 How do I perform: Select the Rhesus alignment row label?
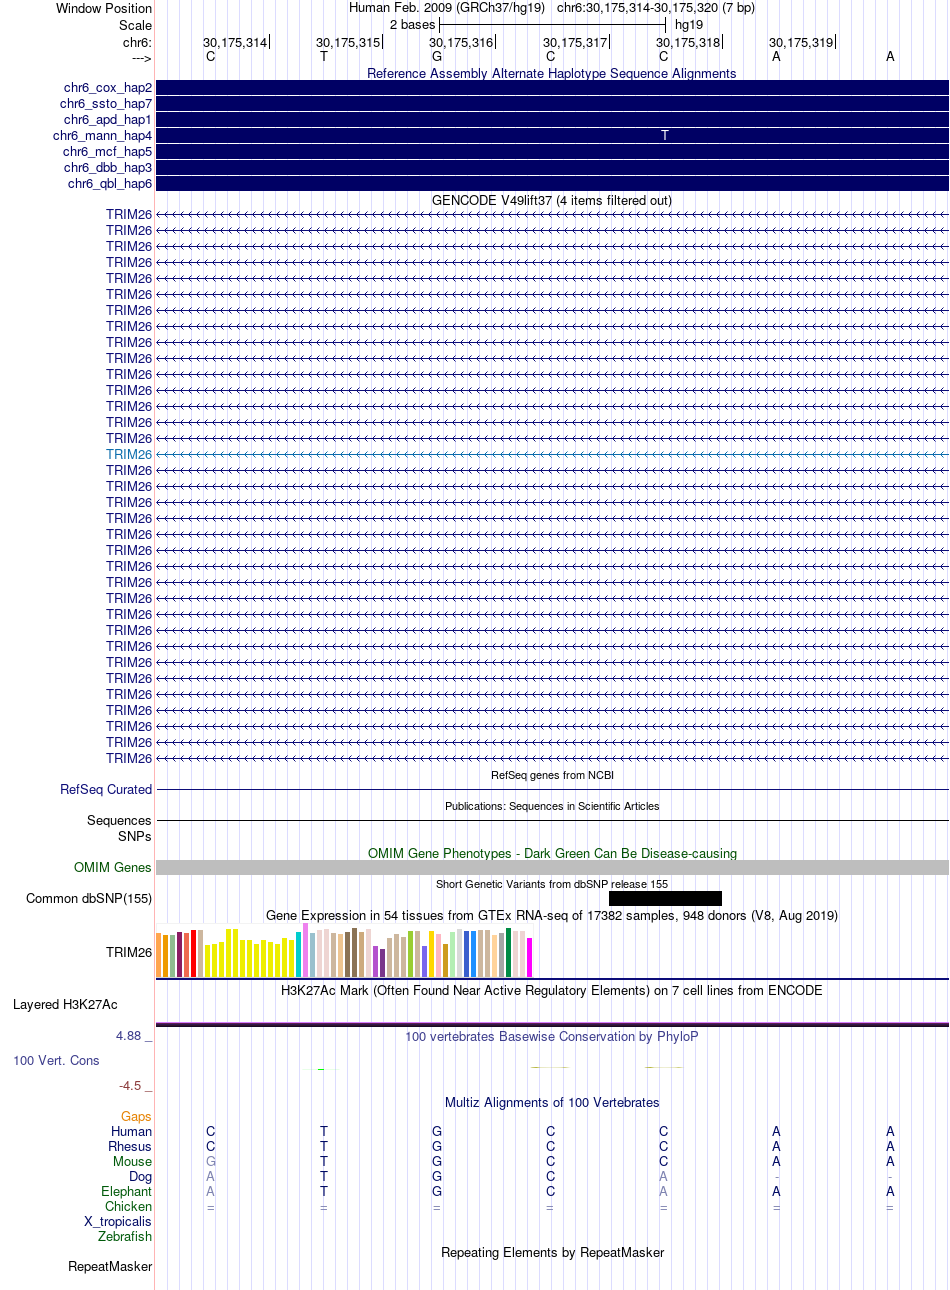tap(131, 1147)
